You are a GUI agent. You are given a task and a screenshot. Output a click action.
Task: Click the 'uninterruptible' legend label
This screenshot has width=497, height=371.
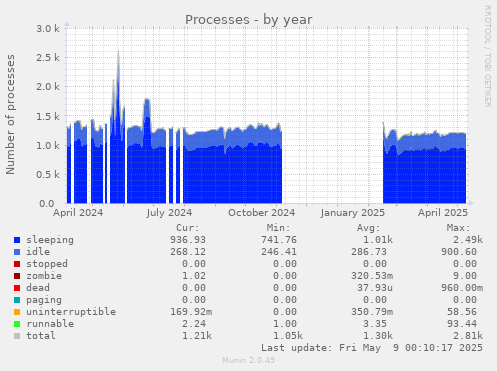point(71,312)
